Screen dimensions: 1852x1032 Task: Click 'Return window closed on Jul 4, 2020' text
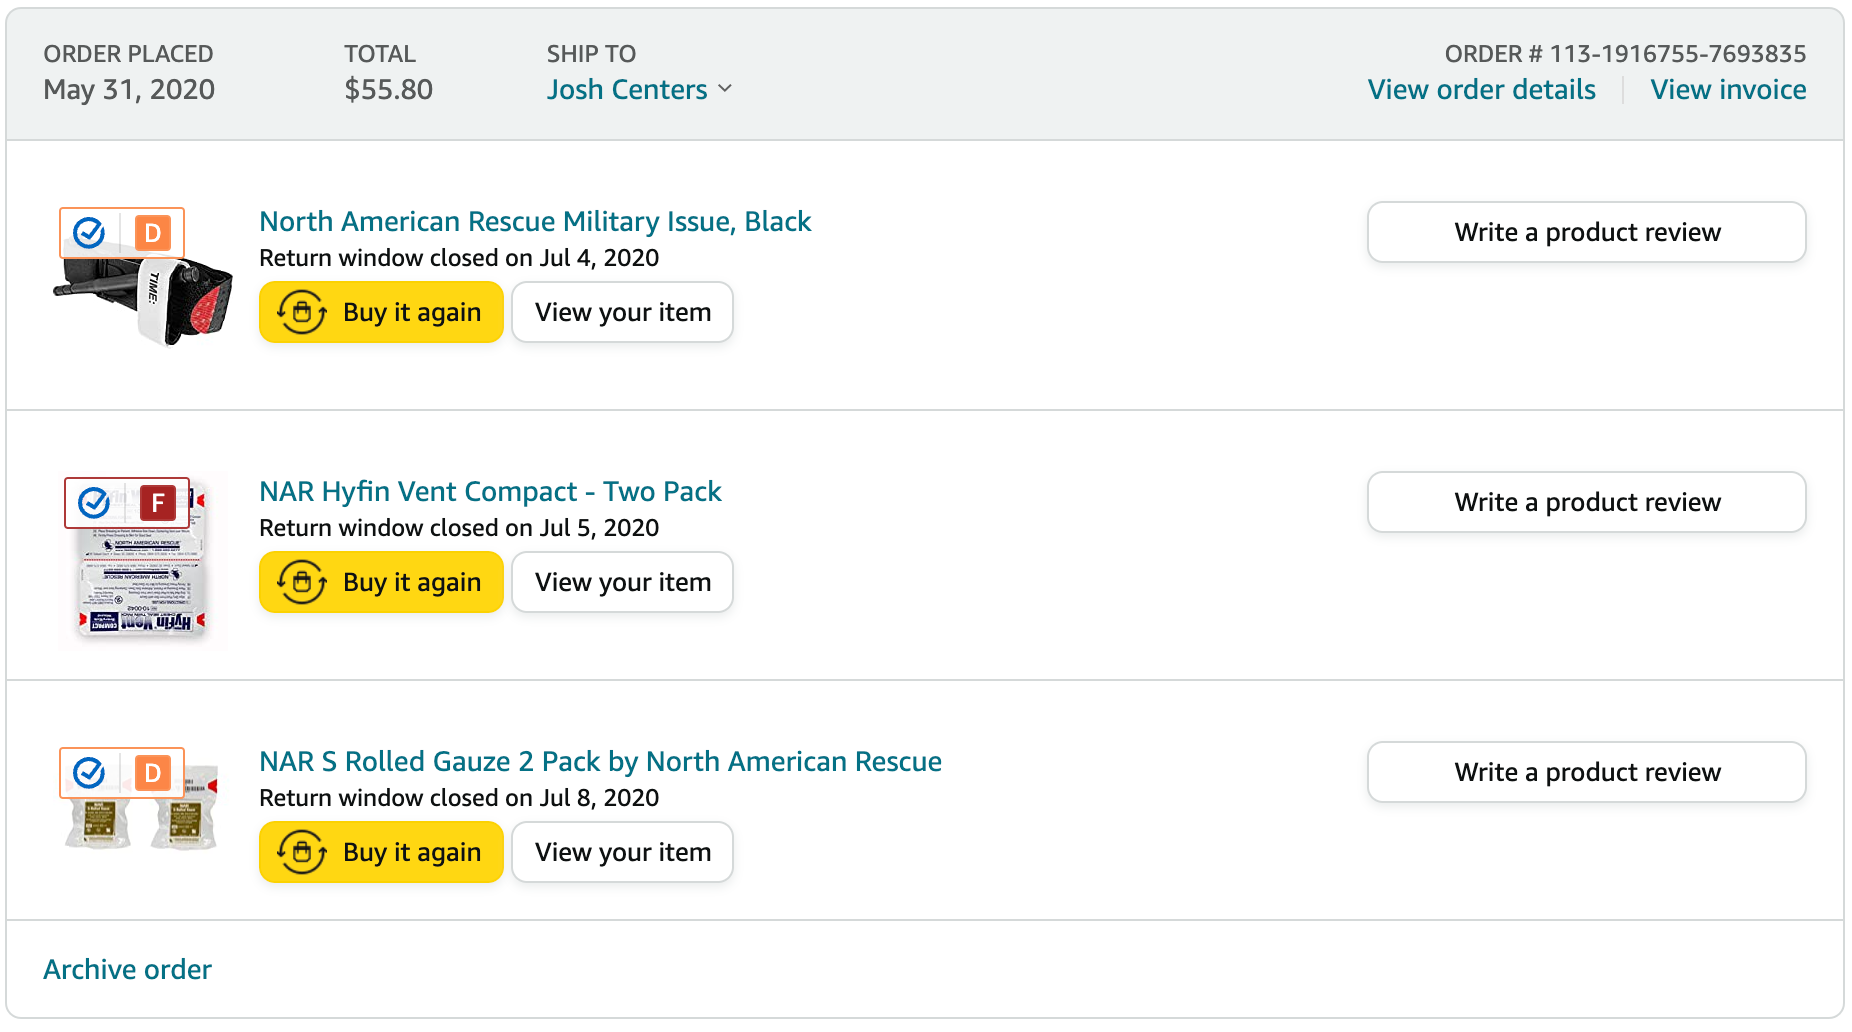(x=459, y=258)
